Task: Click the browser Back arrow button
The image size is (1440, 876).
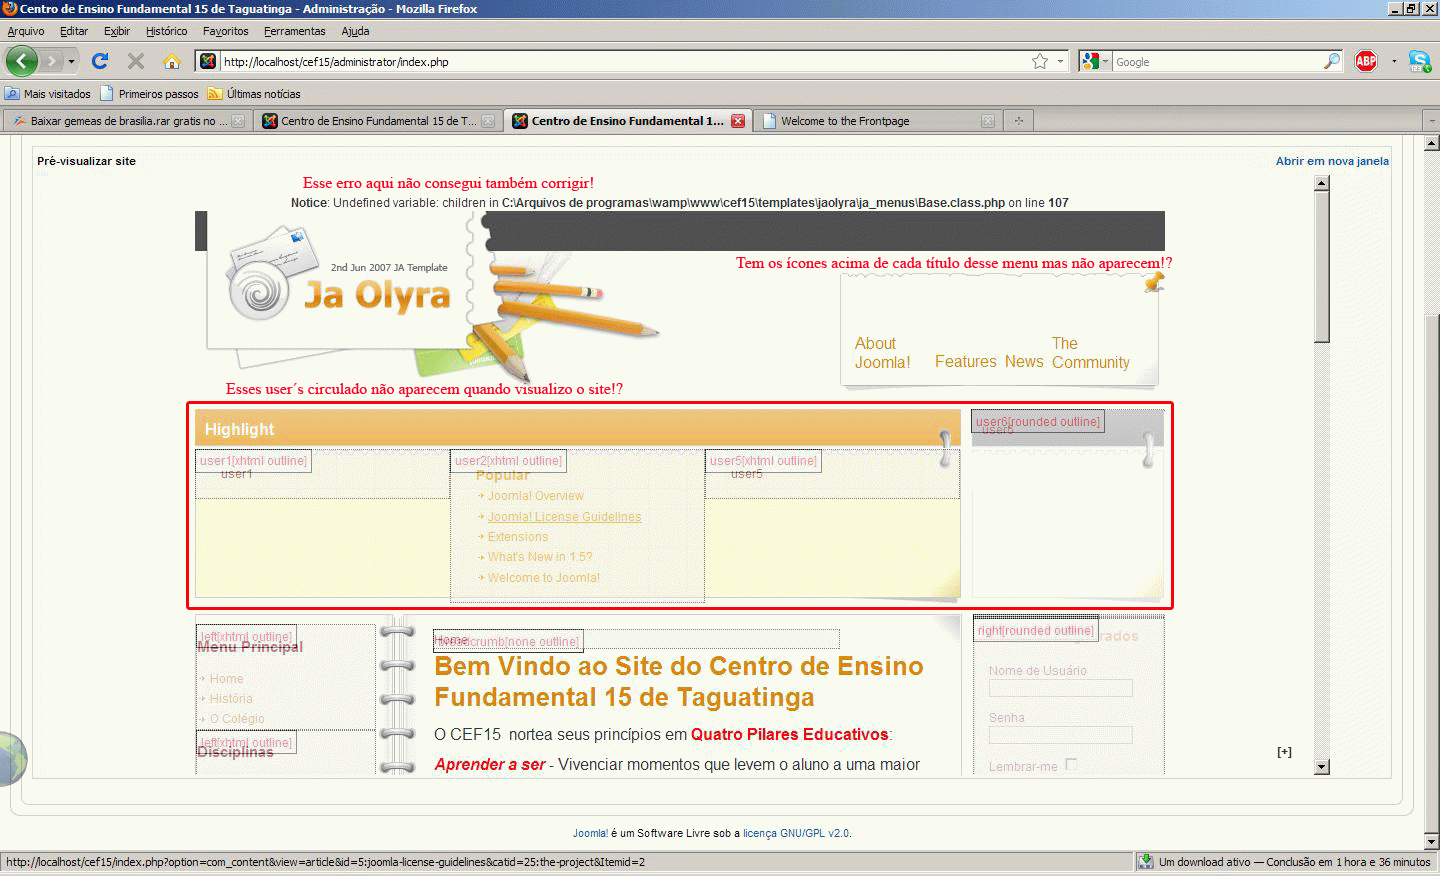Action: point(21,61)
